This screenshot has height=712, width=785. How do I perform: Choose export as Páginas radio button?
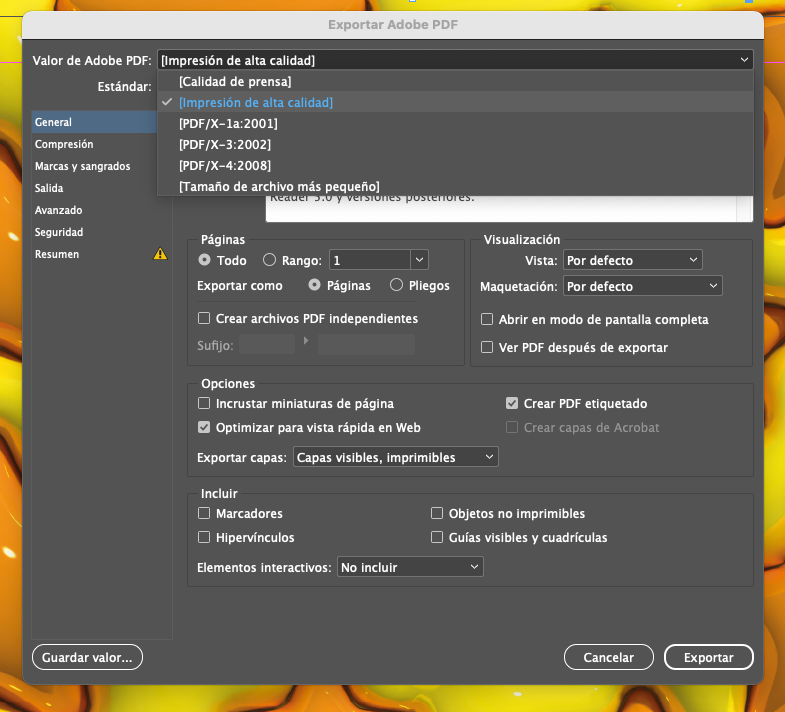click(x=314, y=285)
